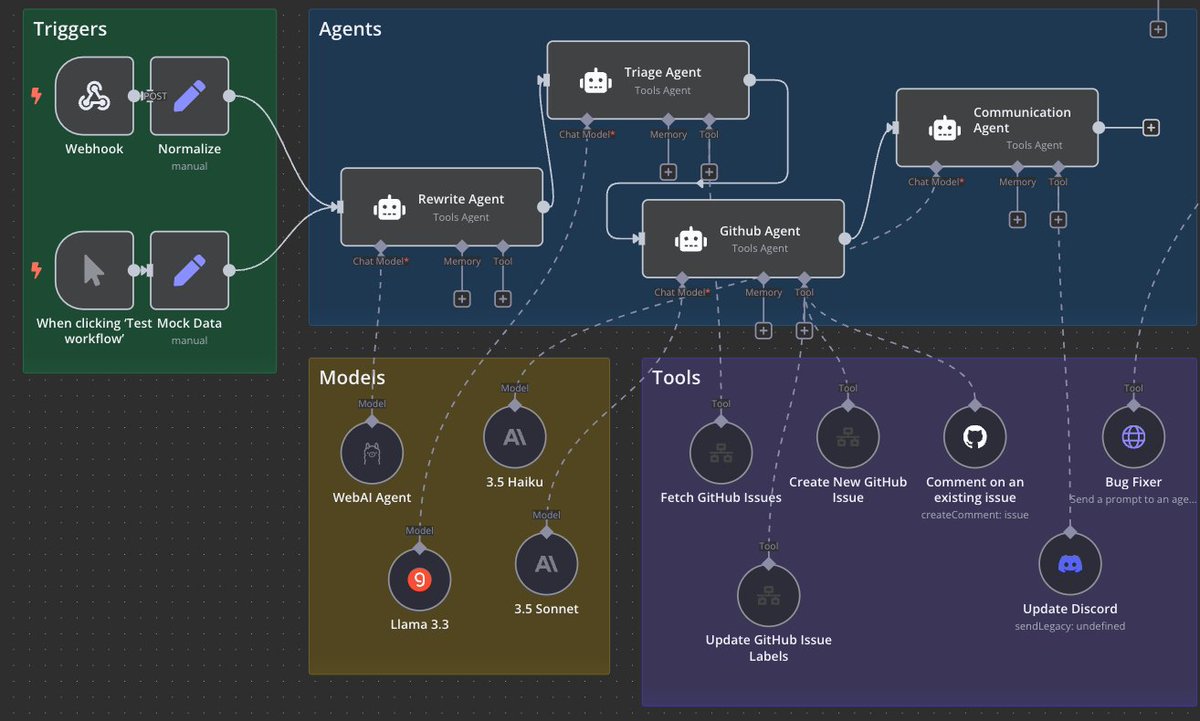The image size is (1200, 721).
Task: Select the 'When clicking Test workflow' node
Action: (94, 270)
